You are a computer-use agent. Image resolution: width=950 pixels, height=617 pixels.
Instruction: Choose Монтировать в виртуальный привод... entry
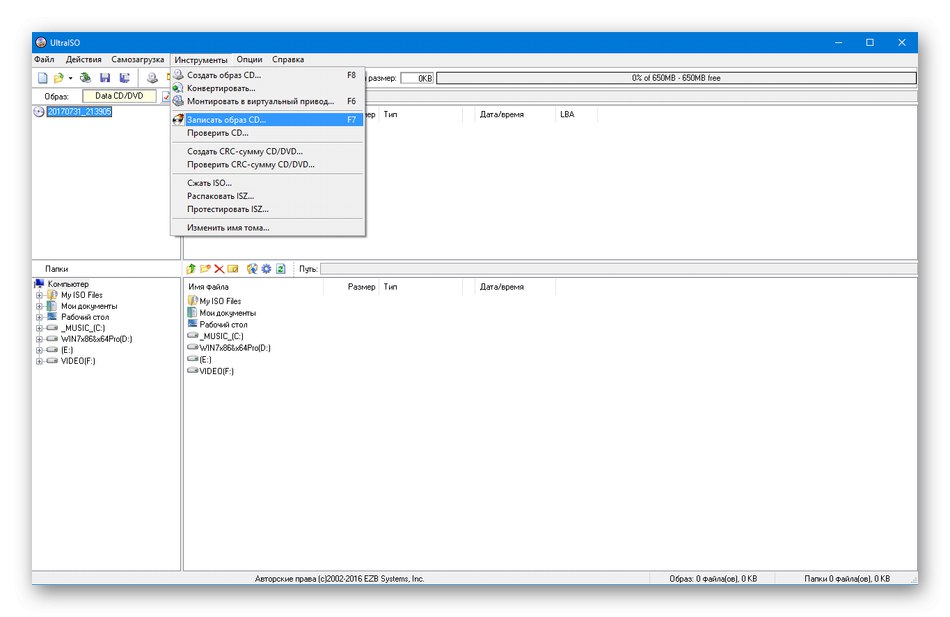click(267, 101)
